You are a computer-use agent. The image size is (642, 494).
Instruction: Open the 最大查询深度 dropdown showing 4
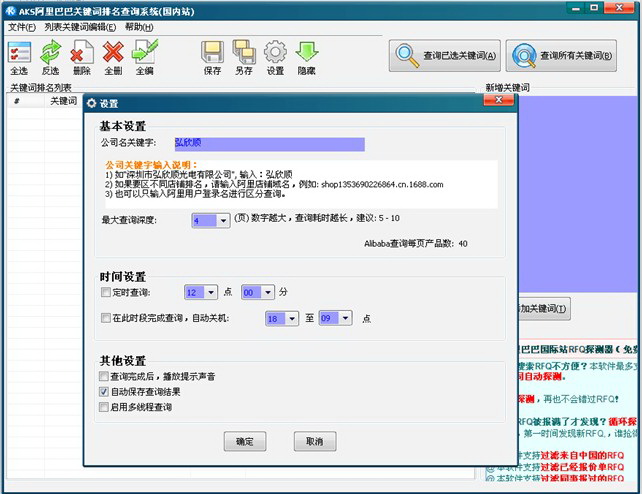(223, 221)
